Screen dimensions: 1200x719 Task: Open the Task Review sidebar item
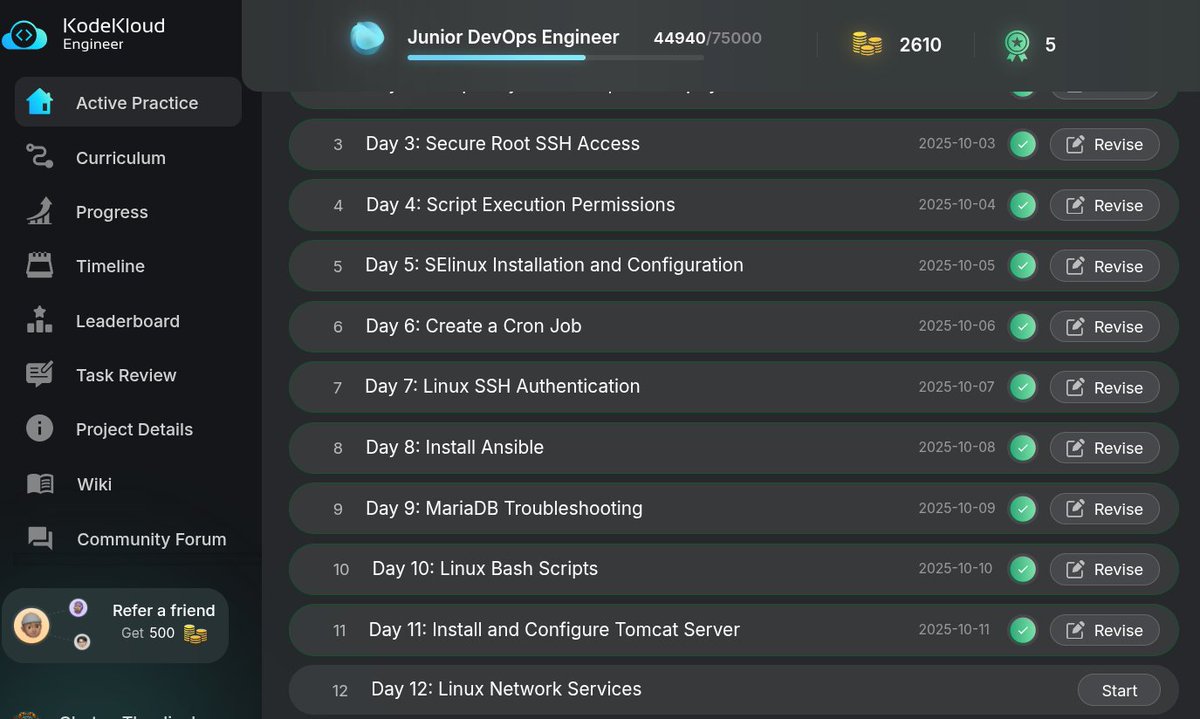(128, 374)
